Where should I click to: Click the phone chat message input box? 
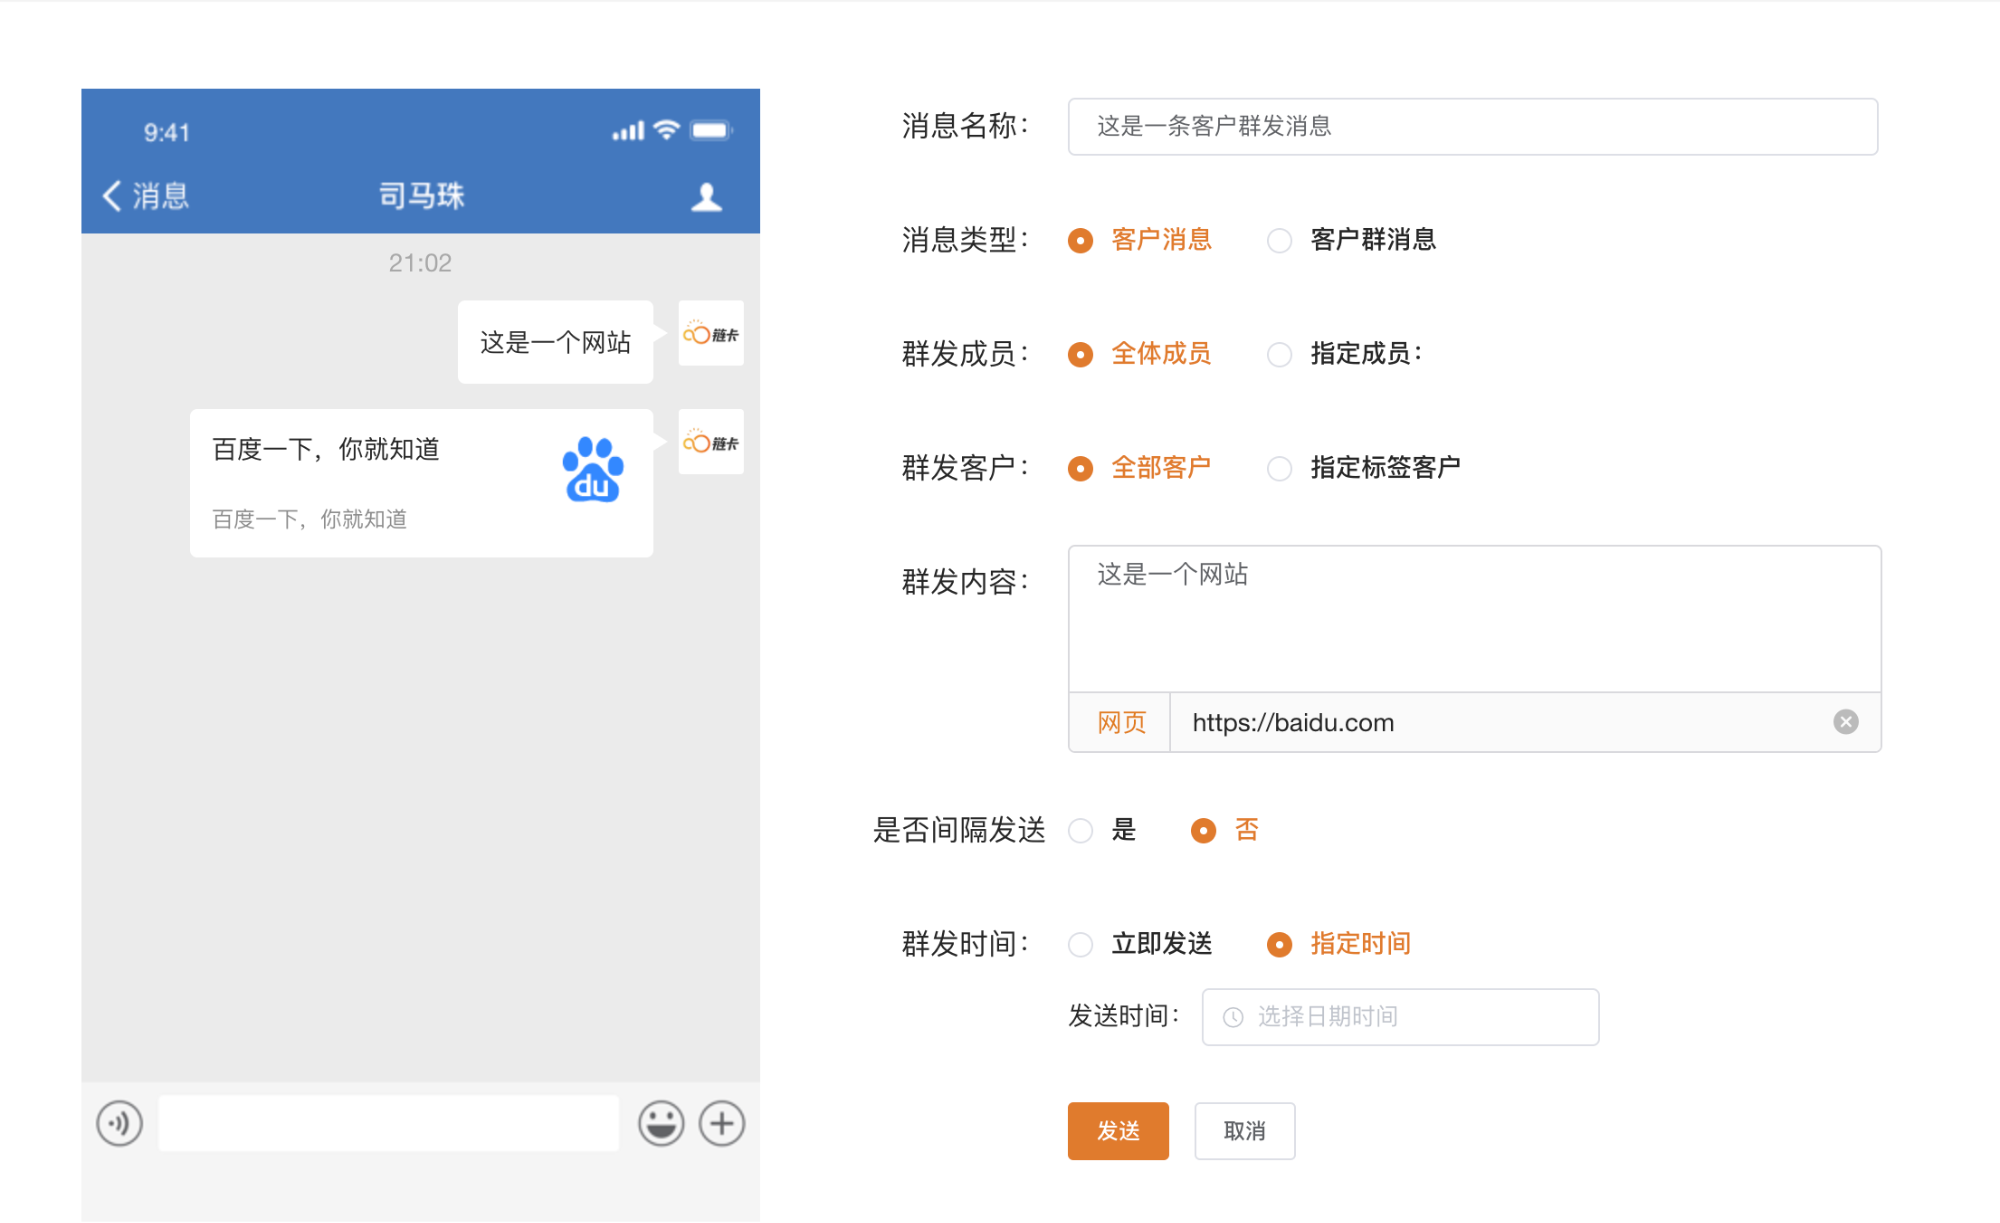point(388,1123)
